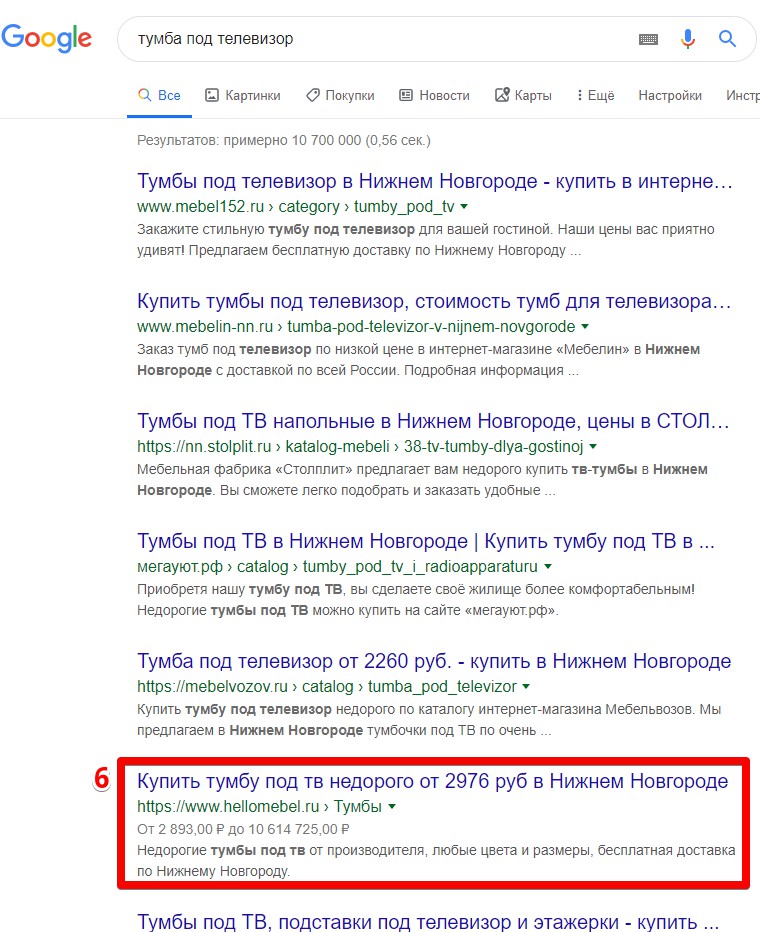Open the on-screen keyboard icon
The width and height of the screenshot is (760, 932).
[x=648, y=39]
